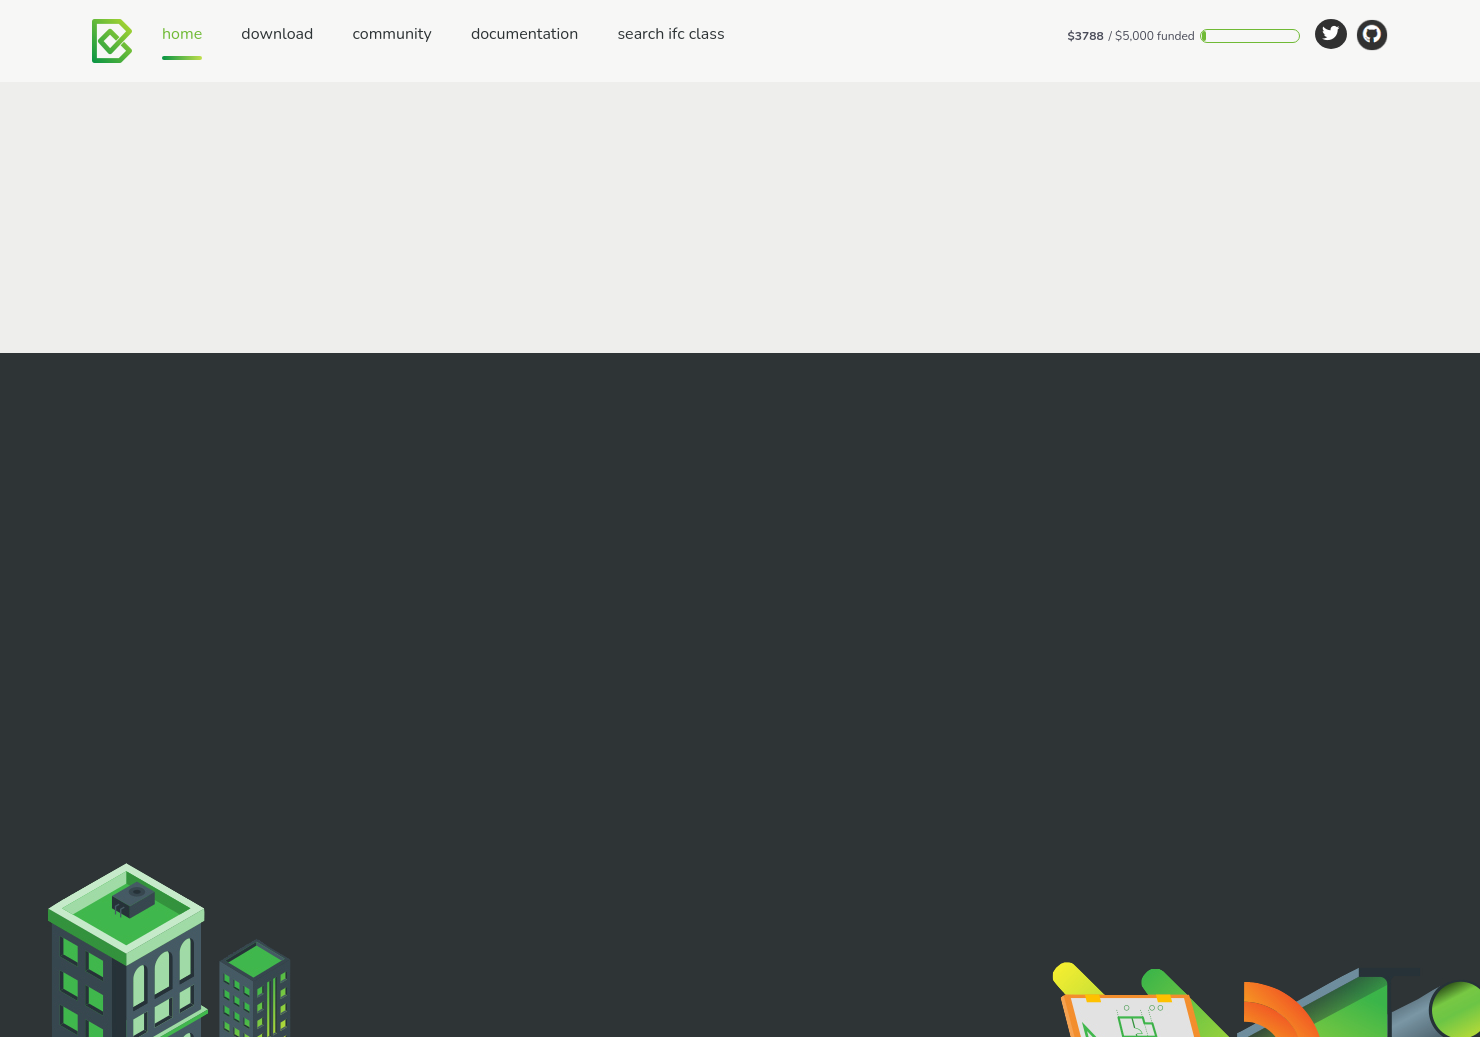Click the "$5,000 funded" goal text
Image resolution: width=1480 pixels, height=1037 pixels.
pos(1154,36)
